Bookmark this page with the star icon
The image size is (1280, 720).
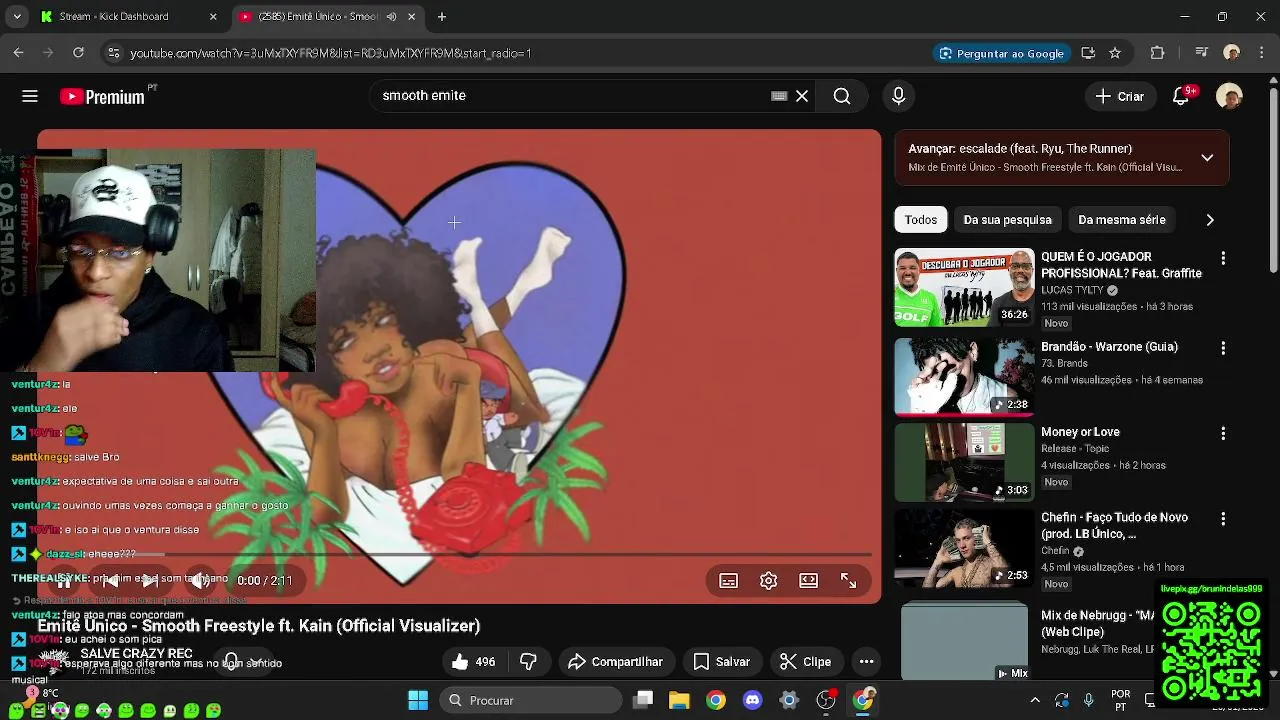click(1115, 53)
